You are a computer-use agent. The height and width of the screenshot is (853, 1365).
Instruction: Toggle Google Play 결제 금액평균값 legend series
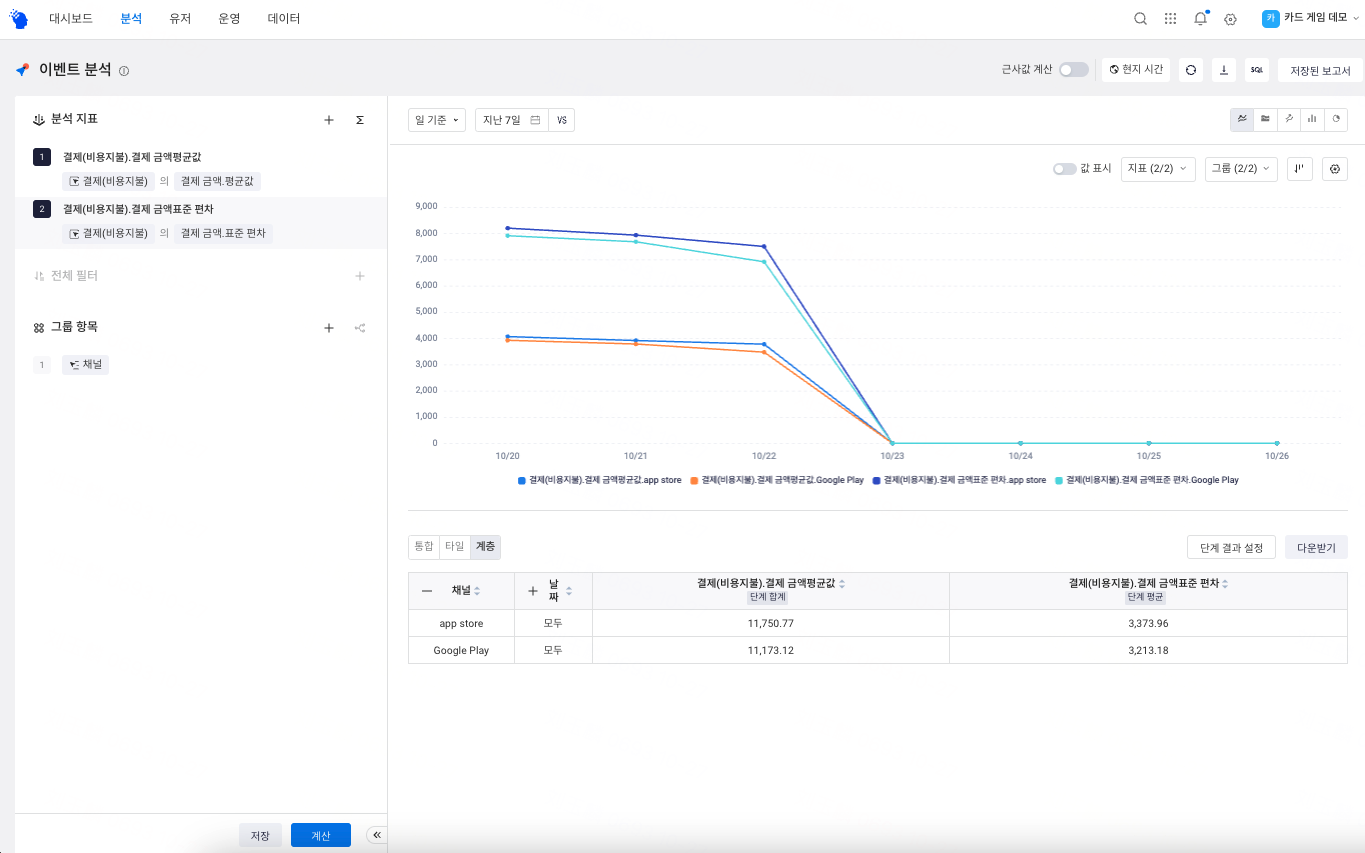[777, 480]
